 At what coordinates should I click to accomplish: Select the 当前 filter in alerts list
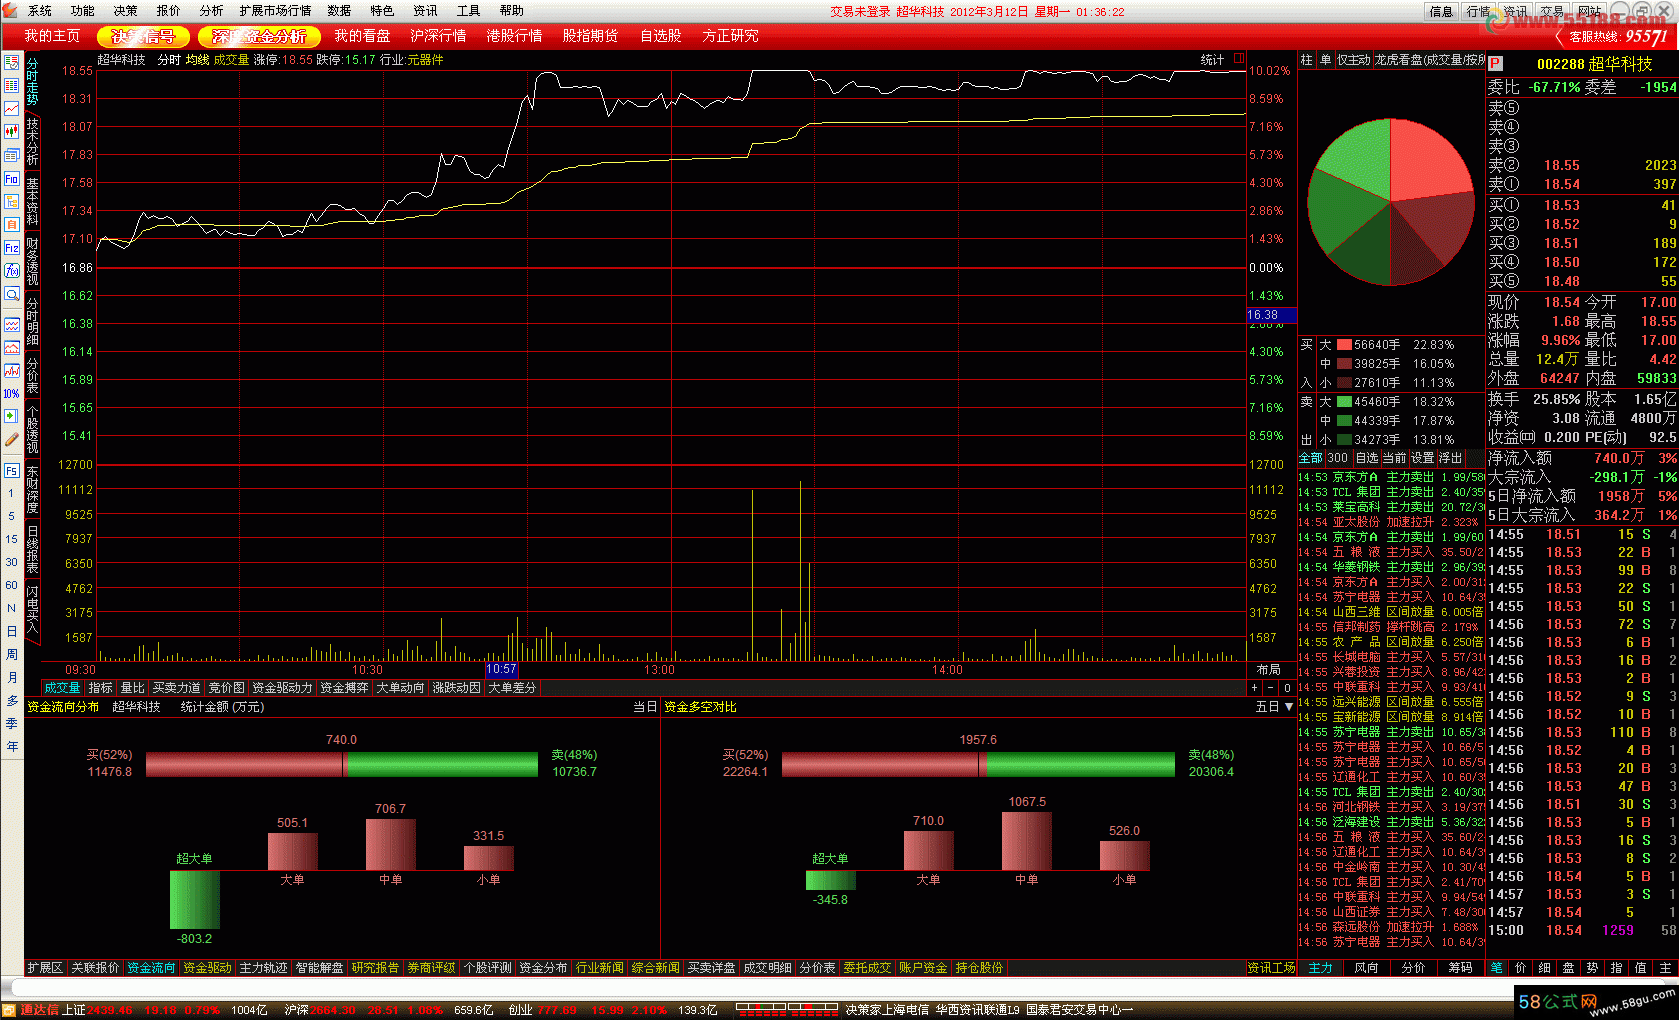(1394, 458)
